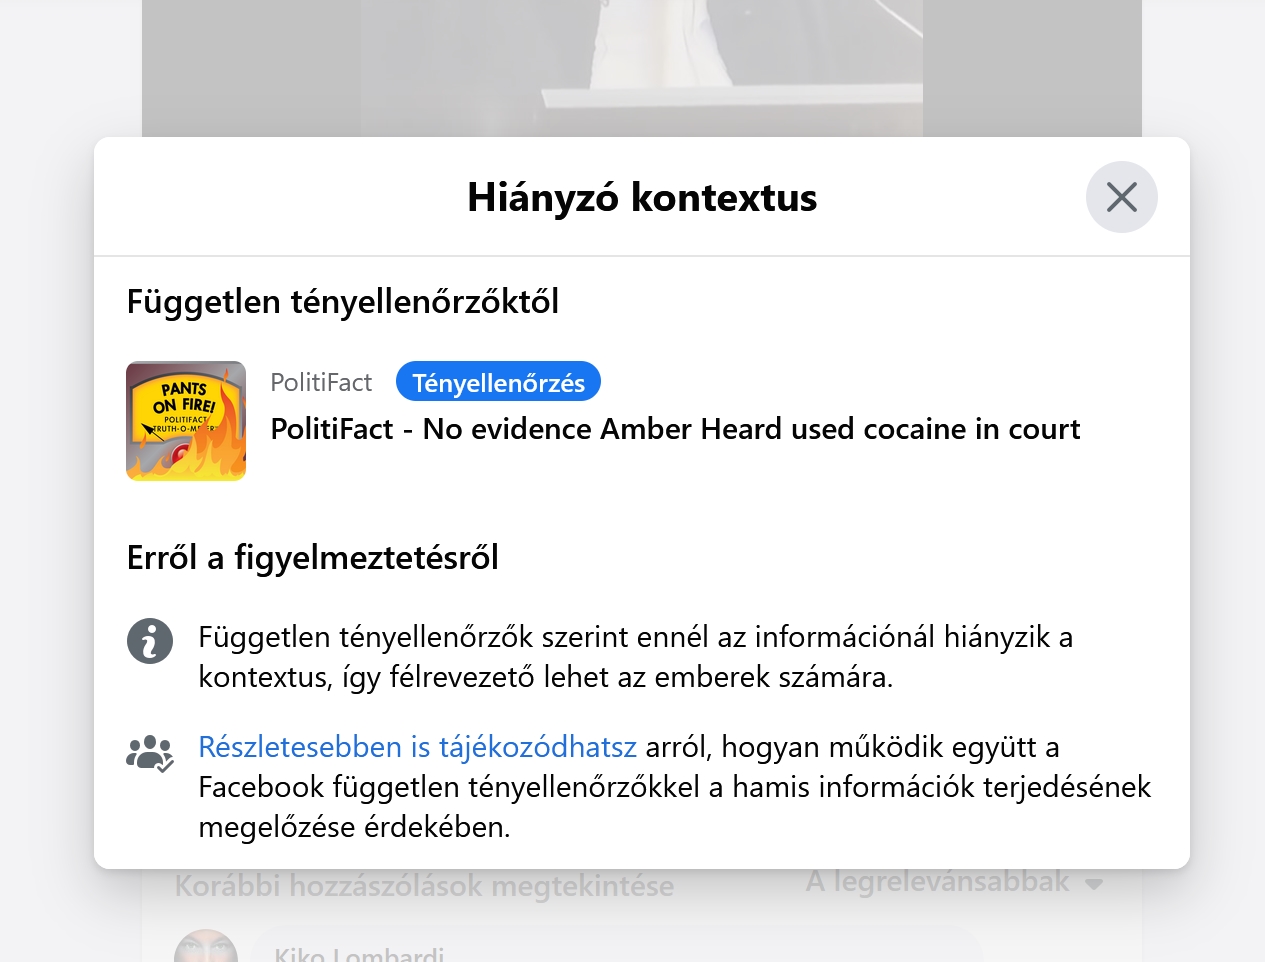Click the Erről a figyelmeztetésről heading
The height and width of the screenshot is (962, 1265).
tap(313, 557)
